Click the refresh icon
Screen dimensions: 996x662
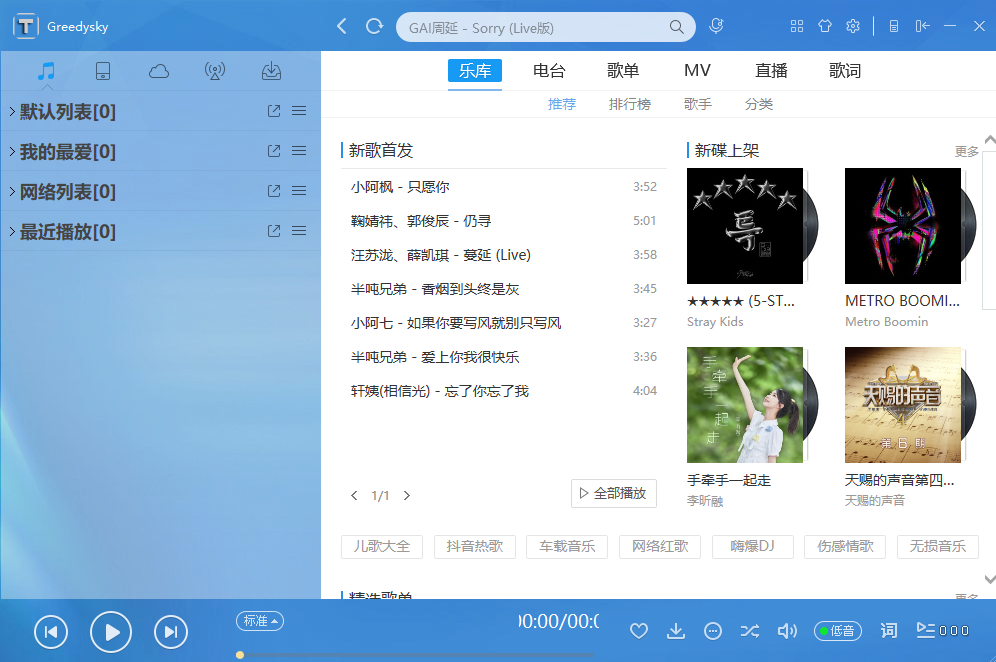[x=375, y=26]
